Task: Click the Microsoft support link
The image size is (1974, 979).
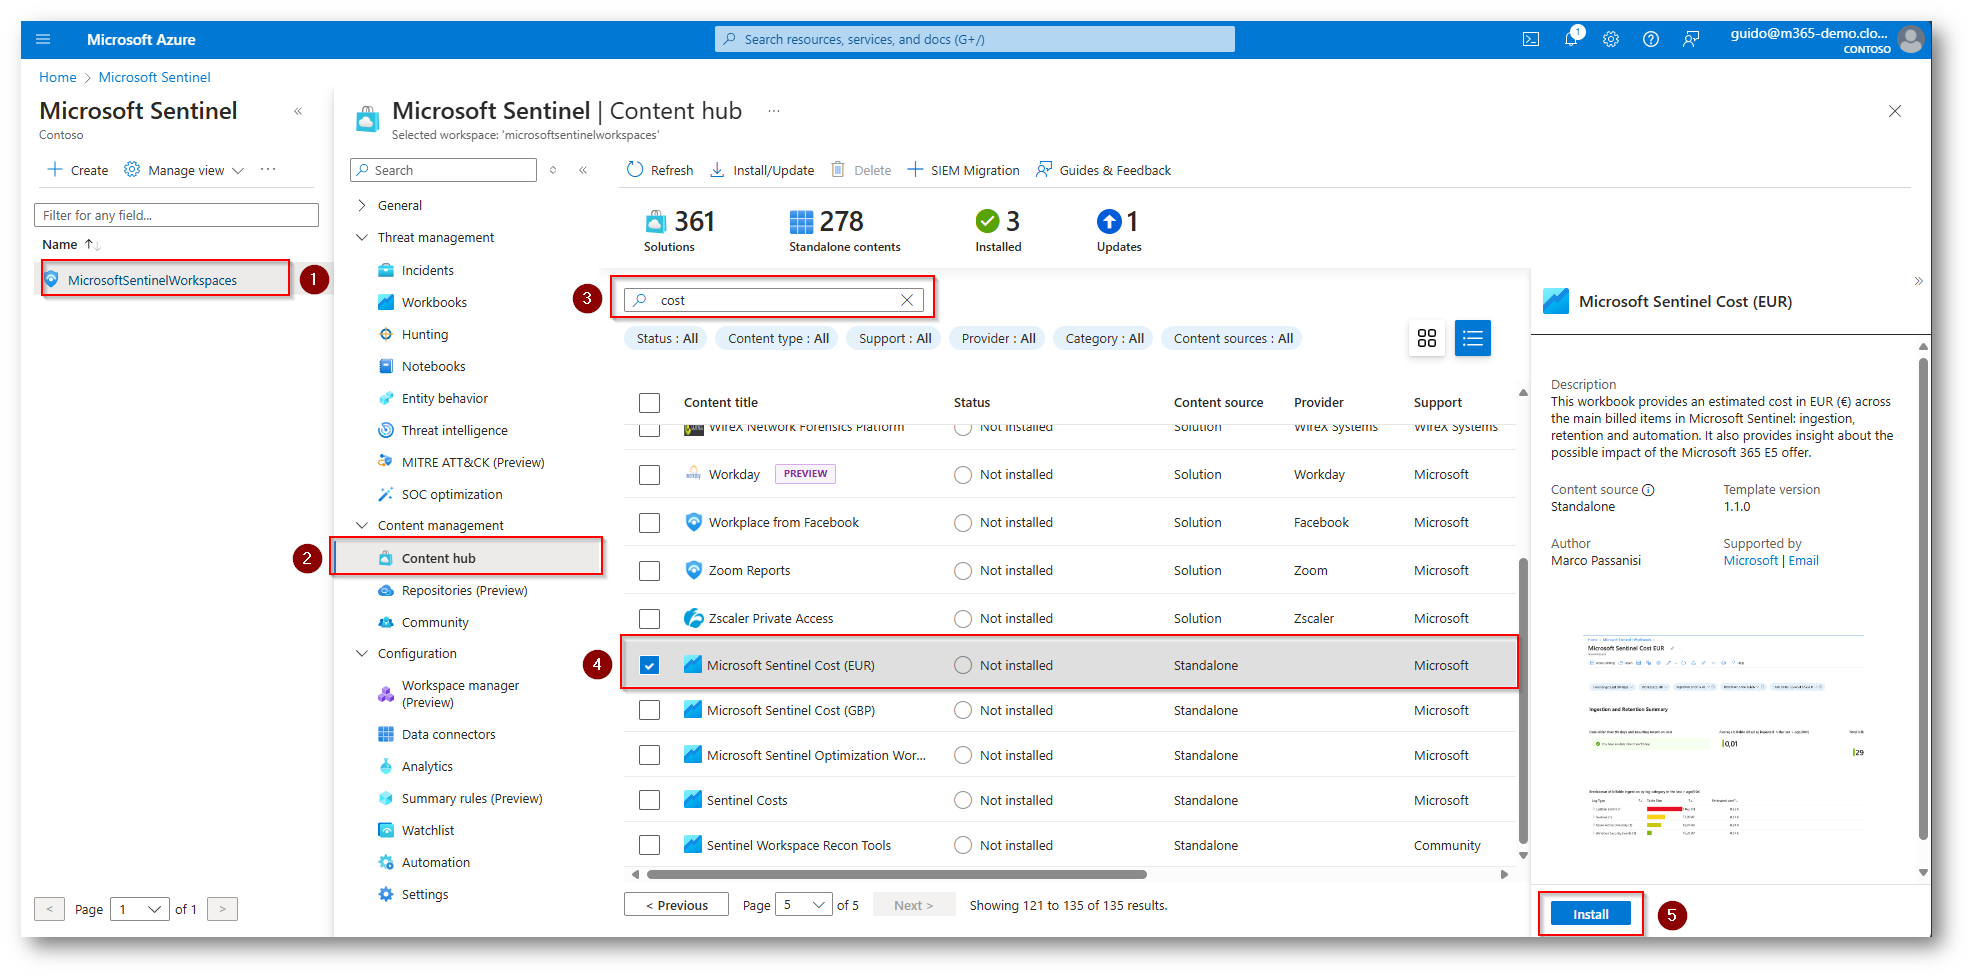Action: point(1750,561)
